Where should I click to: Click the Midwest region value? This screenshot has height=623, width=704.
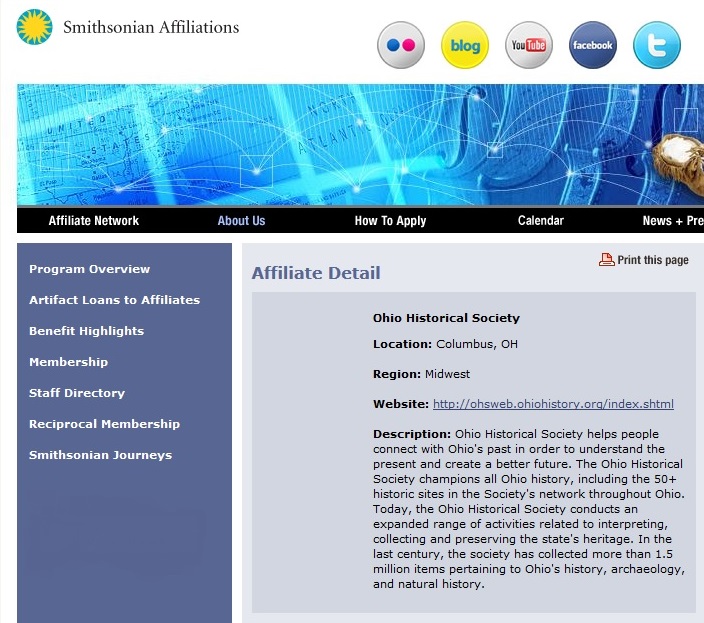click(x=447, y=374)
